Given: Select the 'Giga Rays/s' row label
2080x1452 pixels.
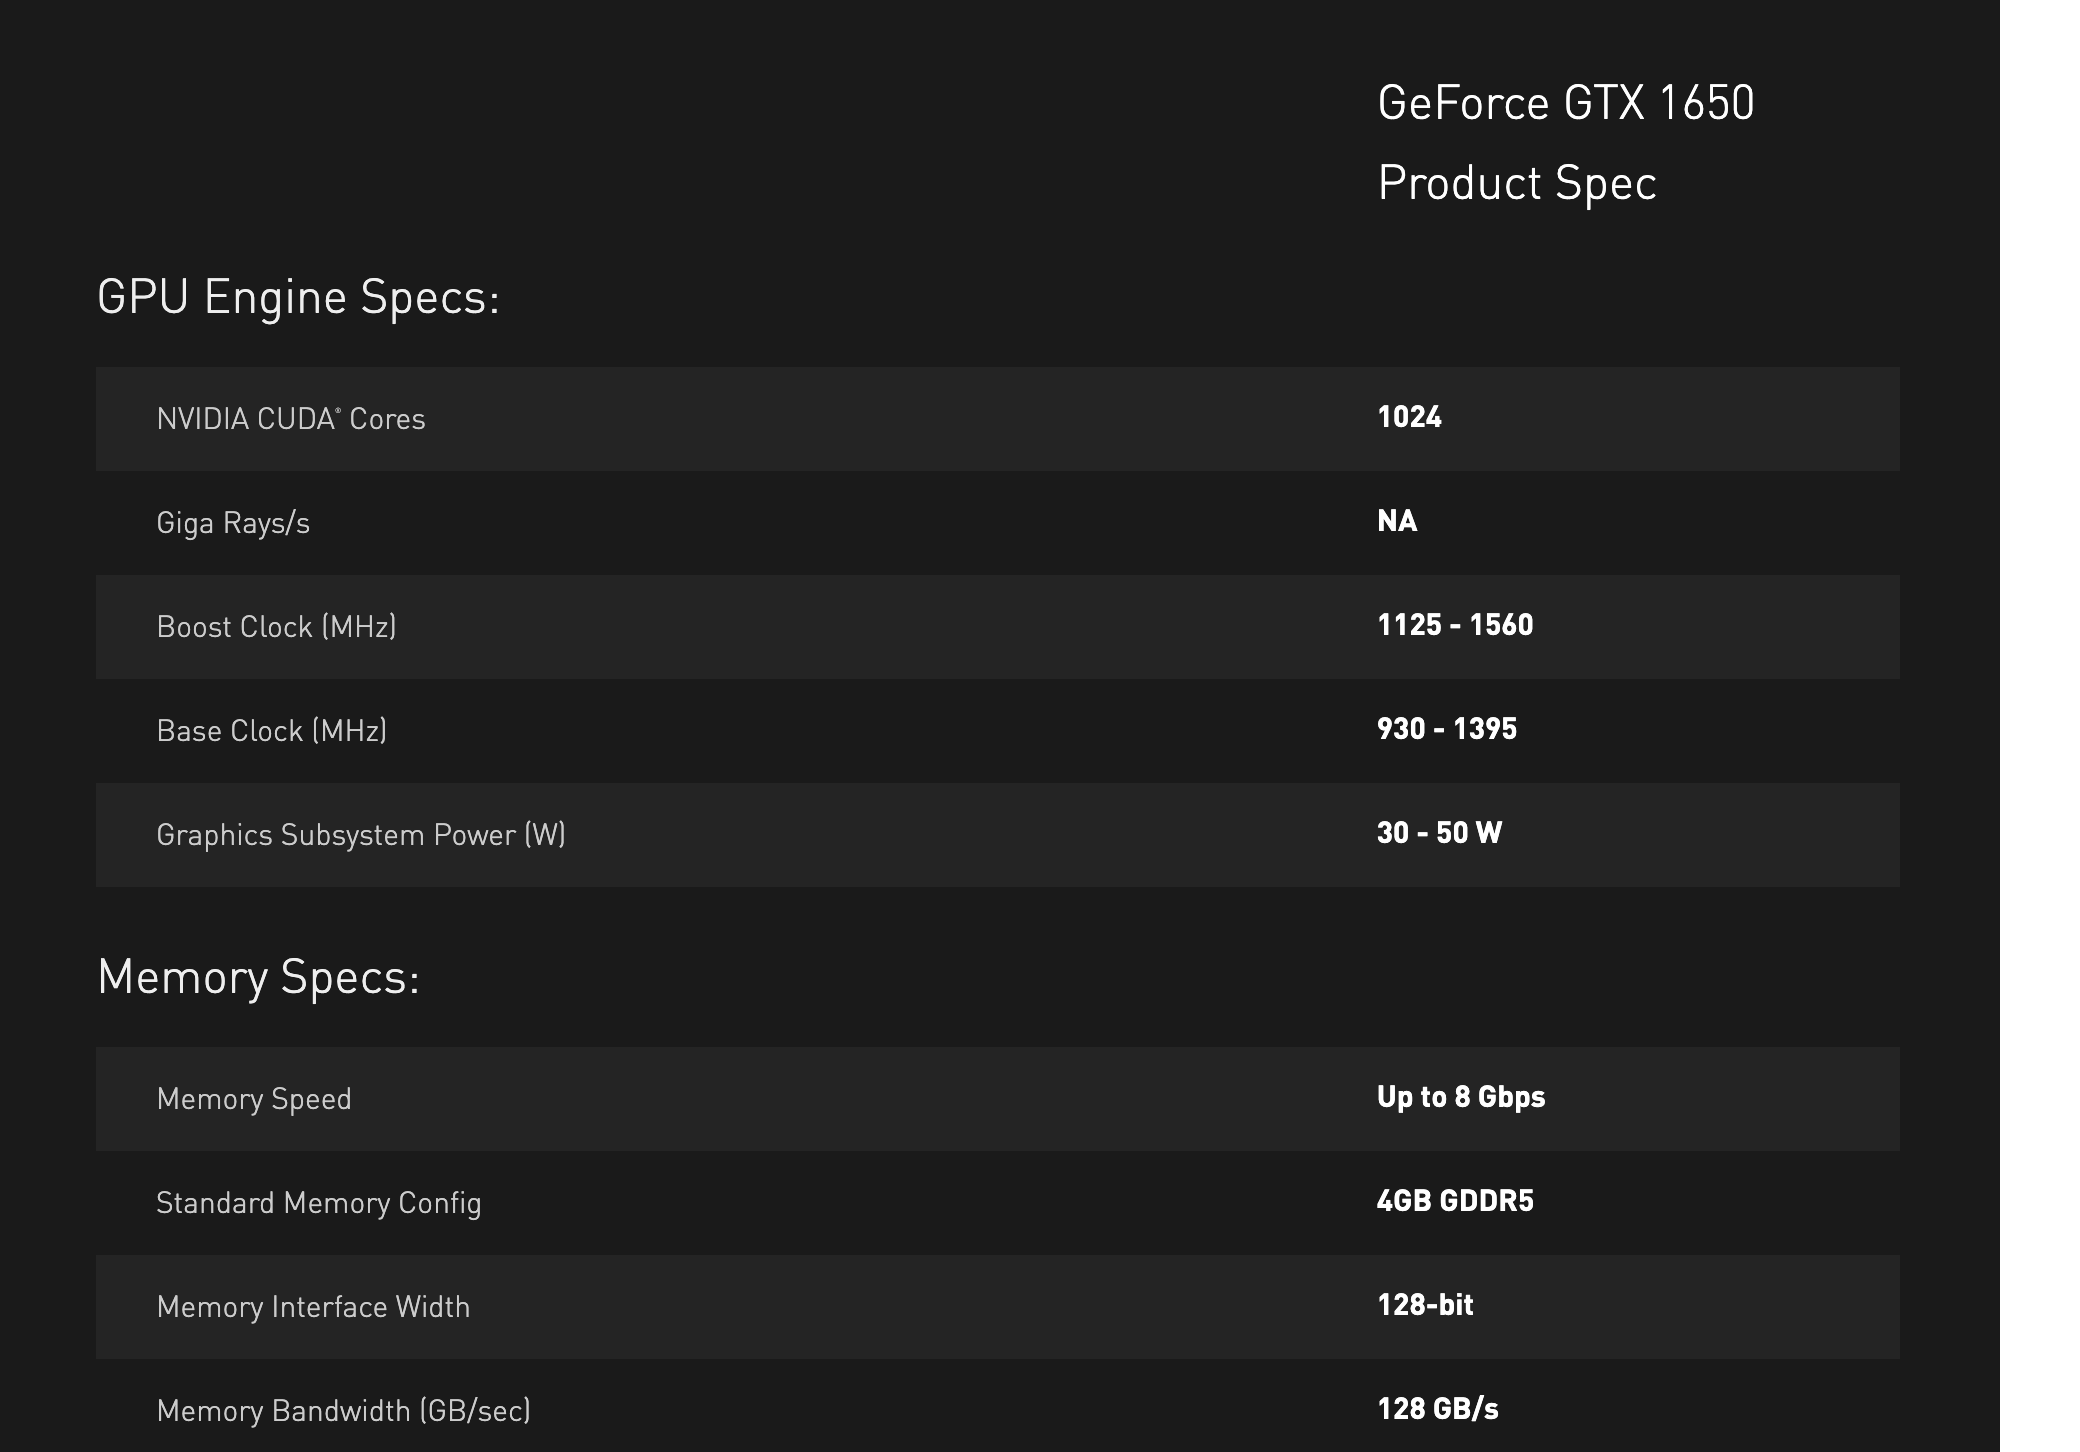Looking at the screenshot, I should [233, 523].
